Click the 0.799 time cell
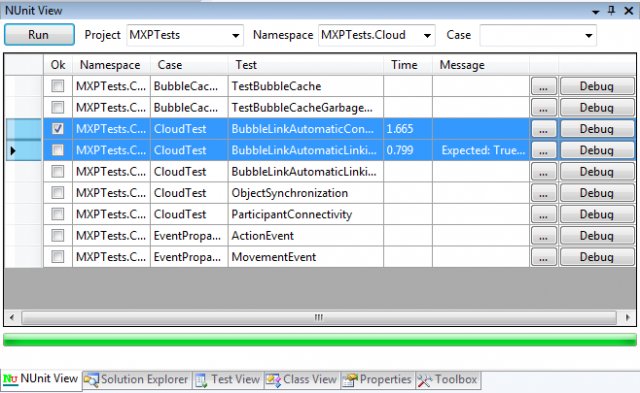This screenshot has width=640, height=393. (x=408, y=150)
